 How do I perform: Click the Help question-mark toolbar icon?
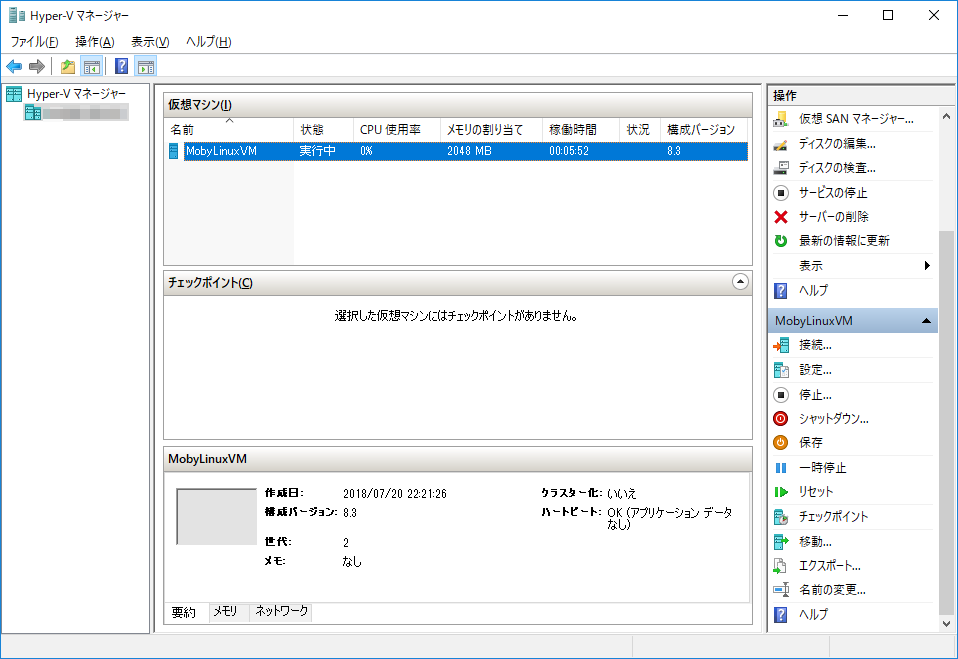tap(122, 66)
